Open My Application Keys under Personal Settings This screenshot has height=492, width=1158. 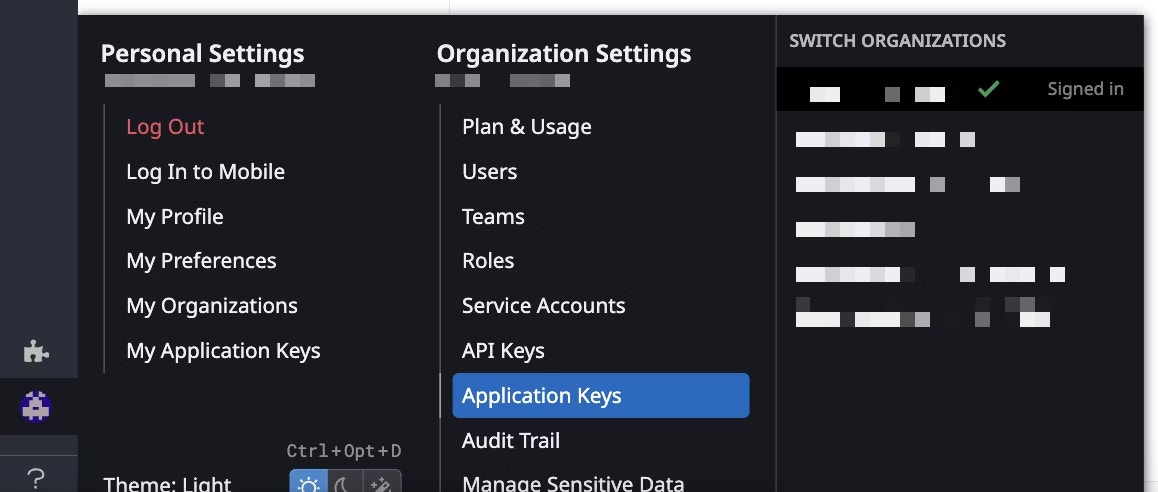223,351
